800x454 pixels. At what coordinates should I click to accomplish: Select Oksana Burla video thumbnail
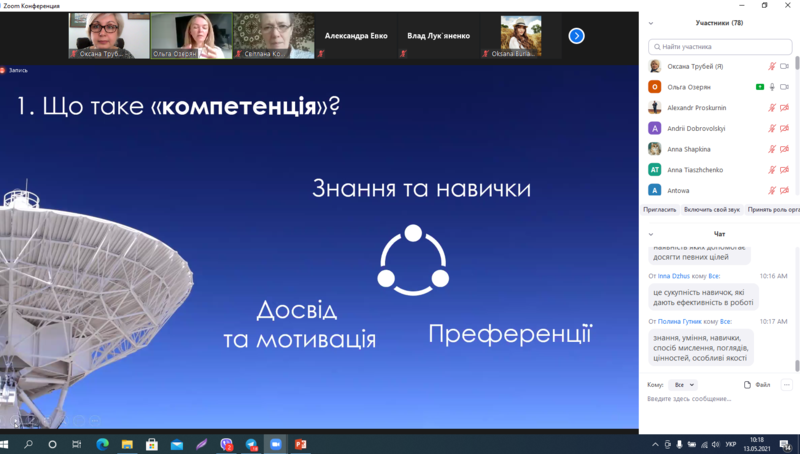click(520, 36)
